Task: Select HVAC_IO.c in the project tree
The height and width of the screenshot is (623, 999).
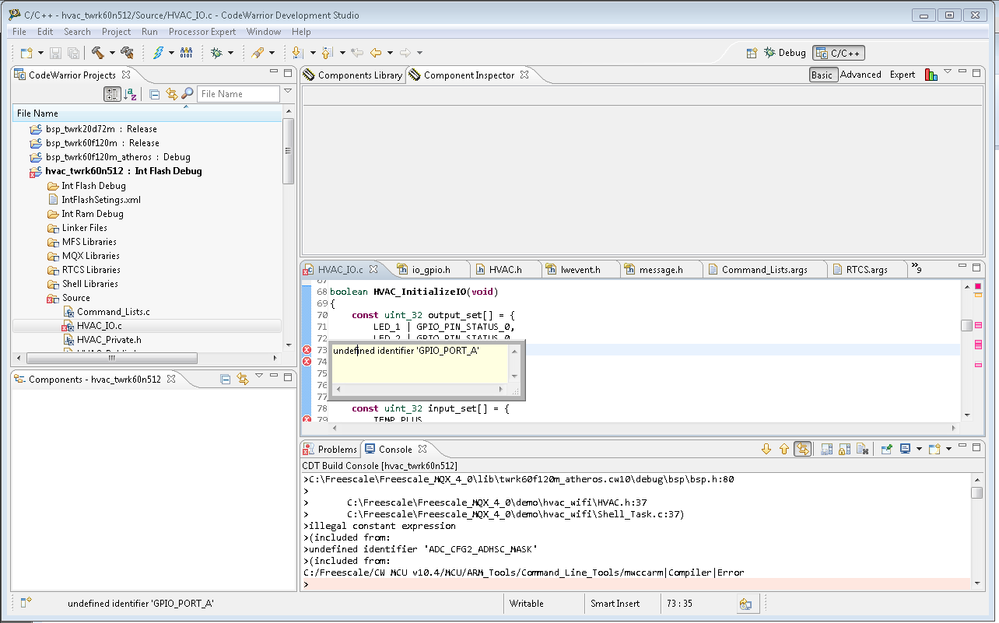Action: pyautogui.click(x=99, y=326)
